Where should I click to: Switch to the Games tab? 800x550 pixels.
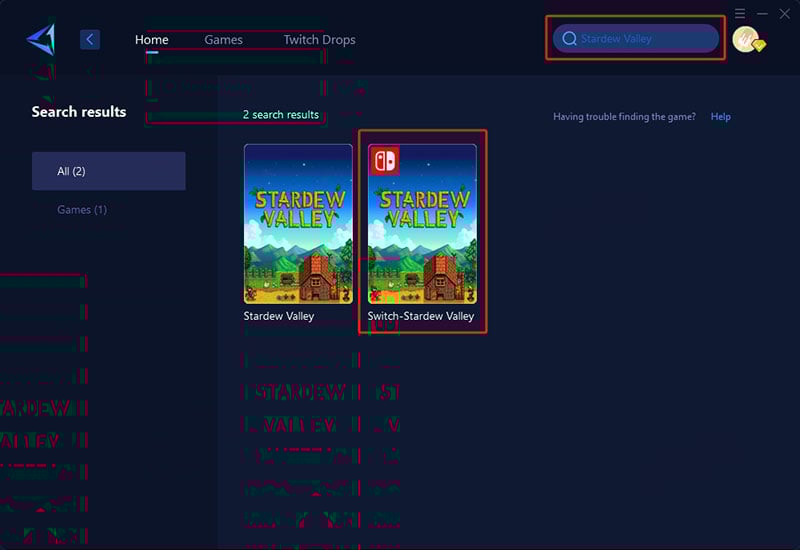click(223, 40)
